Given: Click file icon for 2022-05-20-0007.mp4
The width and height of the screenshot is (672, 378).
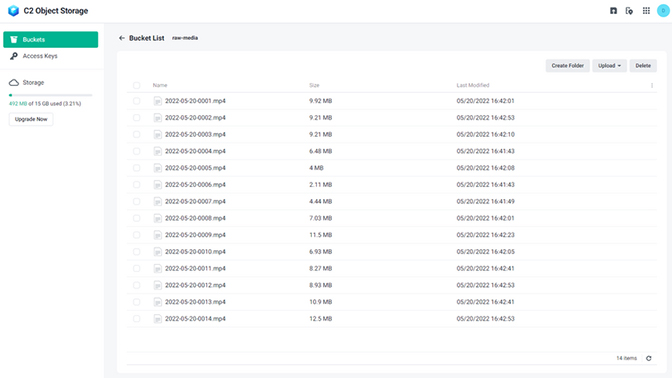Looking at the screenshot, I should click(x=158, y=201).
